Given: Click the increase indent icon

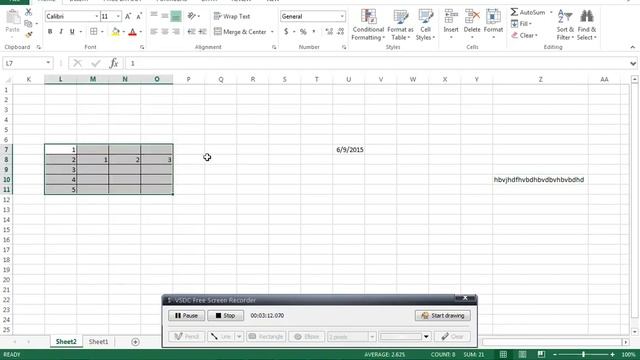Looking at the screenshot, I should pyautogui.click(x=202, y=31).
